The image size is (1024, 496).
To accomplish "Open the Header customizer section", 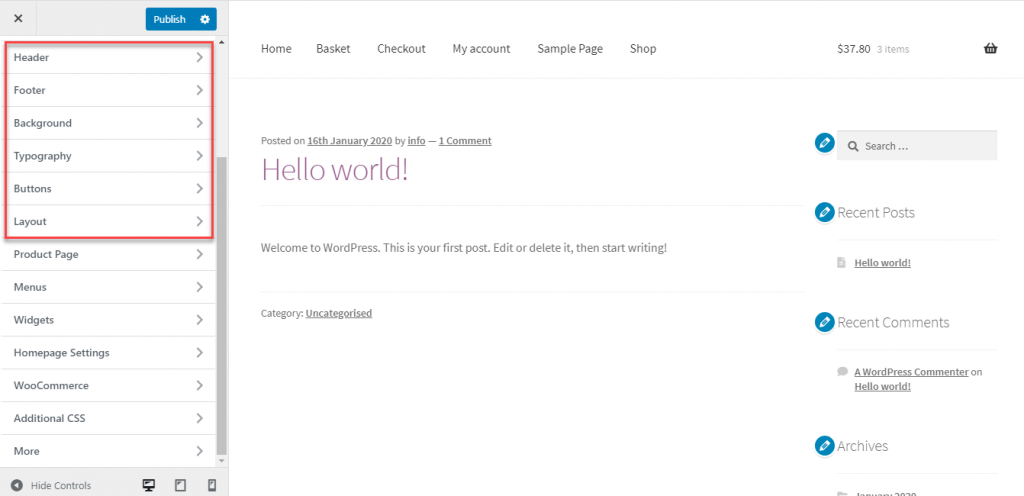I will click(x=108, y=57).
